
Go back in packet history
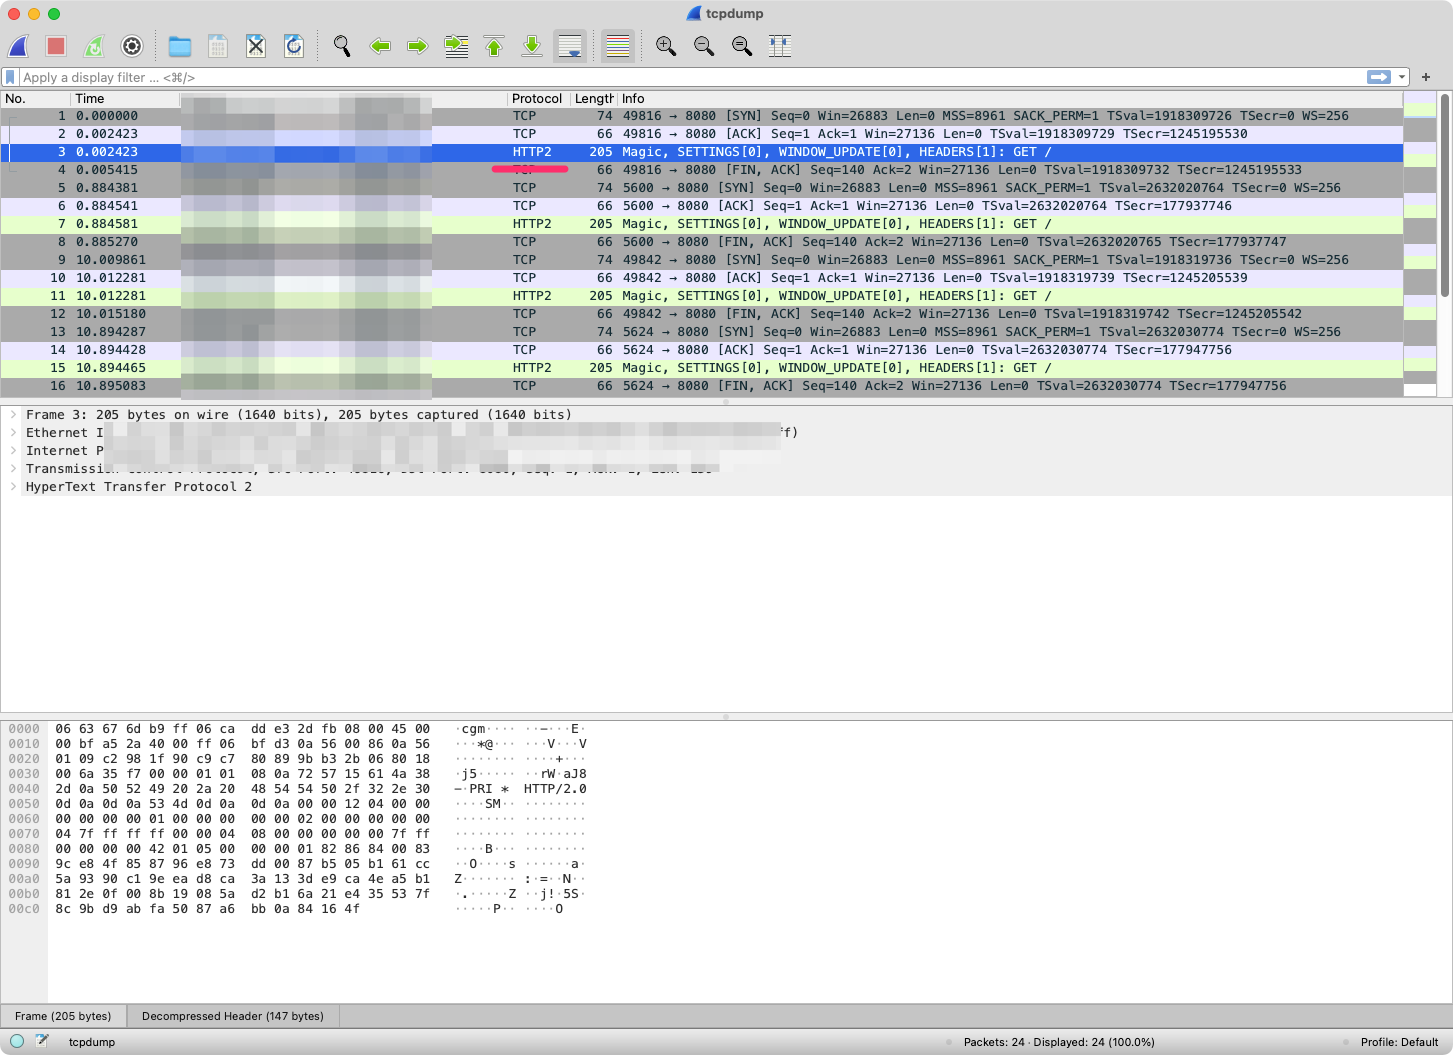pos(380,46)
